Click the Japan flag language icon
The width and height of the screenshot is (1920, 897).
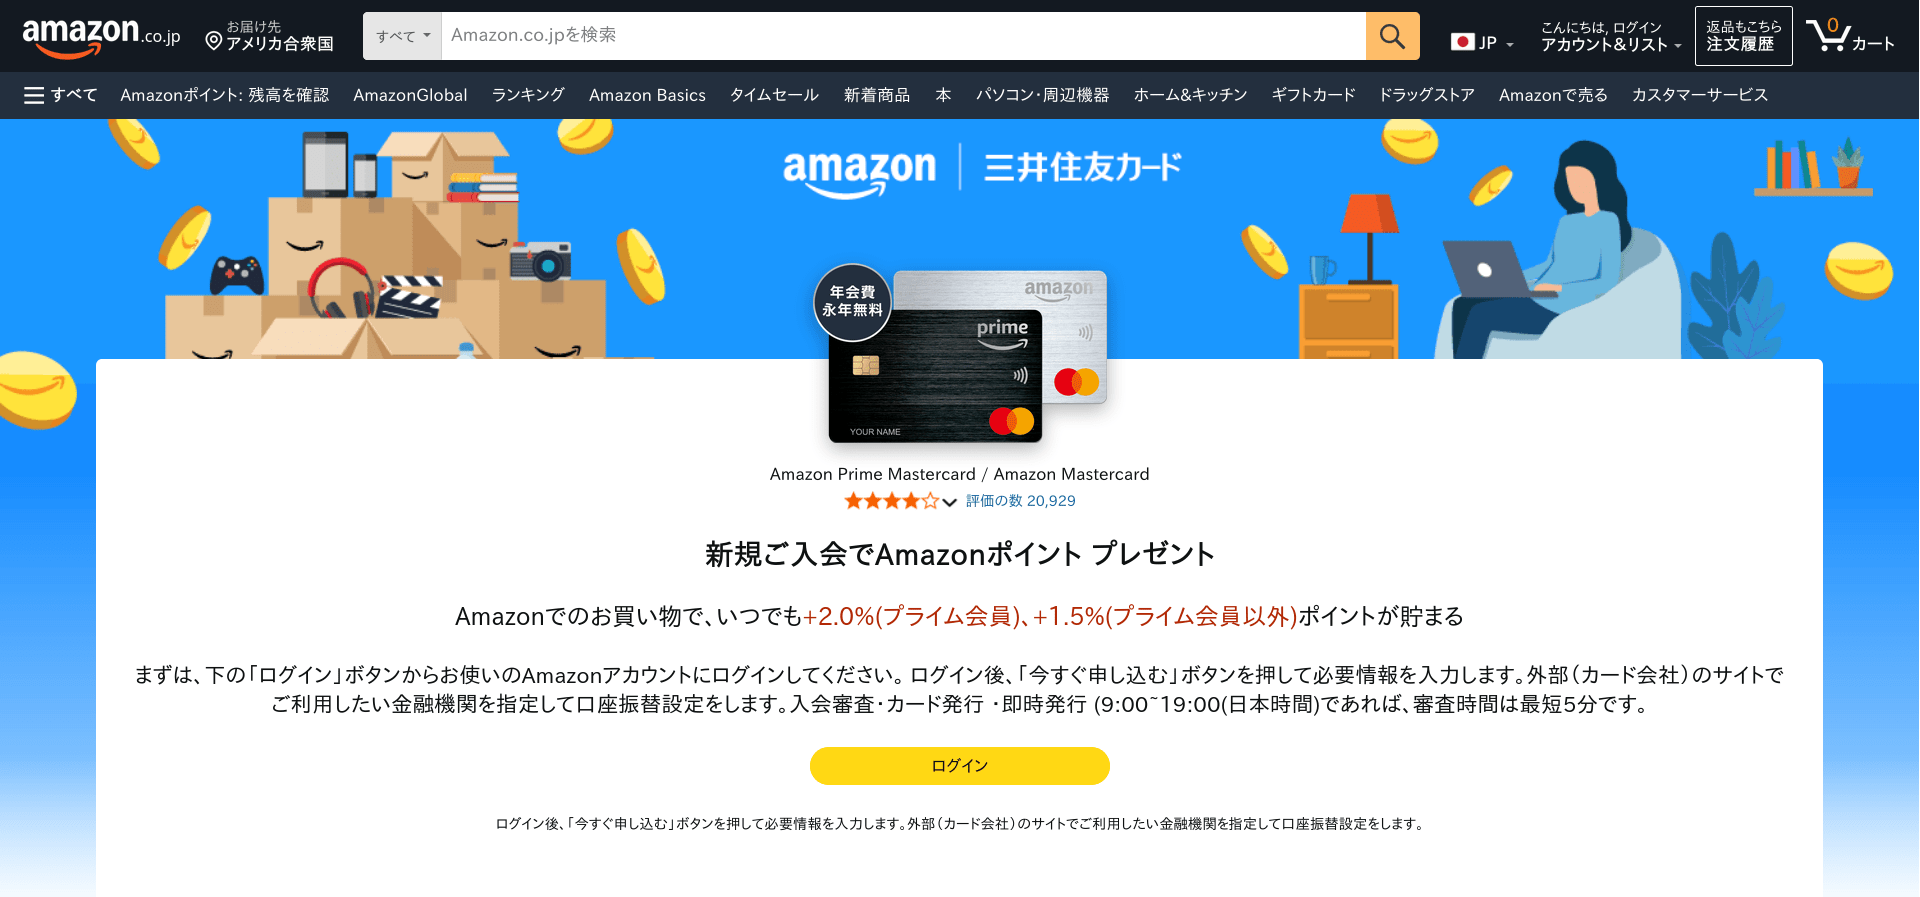pyautogui.click(x=1462, y=42)
